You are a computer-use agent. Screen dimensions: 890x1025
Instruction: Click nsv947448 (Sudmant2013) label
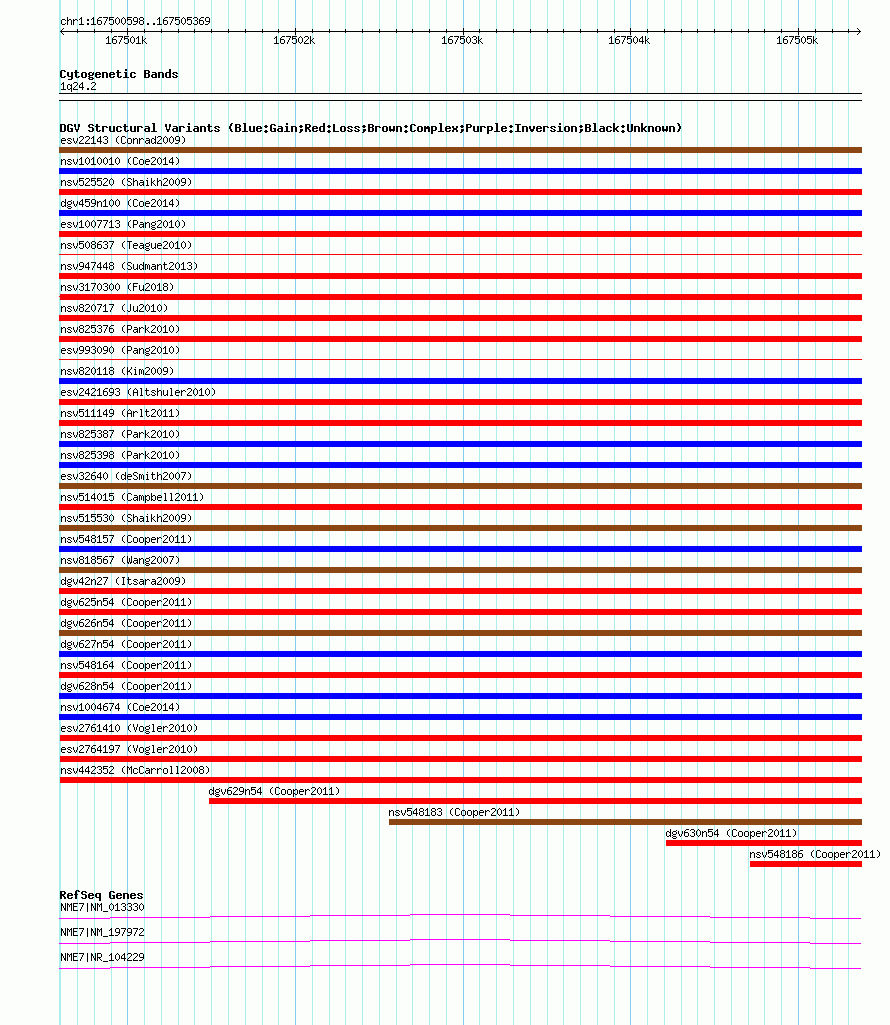click(129, 265)
